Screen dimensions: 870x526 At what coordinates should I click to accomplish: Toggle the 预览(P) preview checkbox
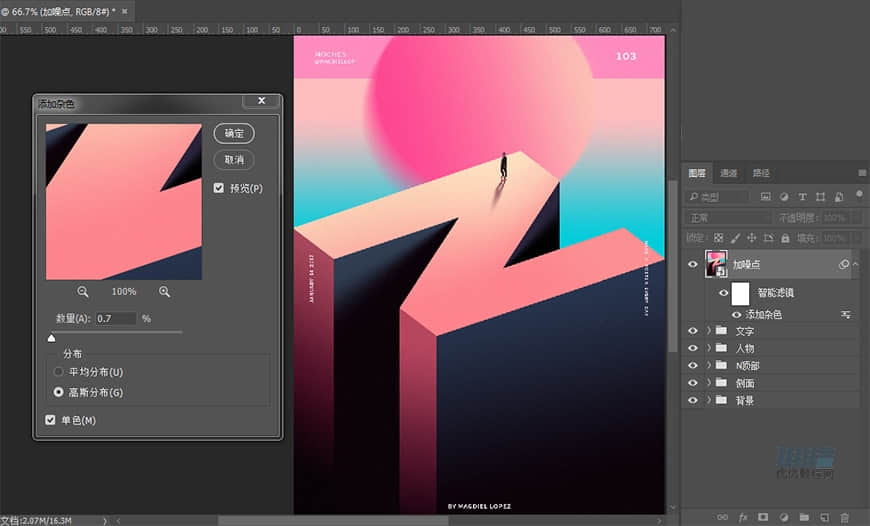(x=219, y=188)
